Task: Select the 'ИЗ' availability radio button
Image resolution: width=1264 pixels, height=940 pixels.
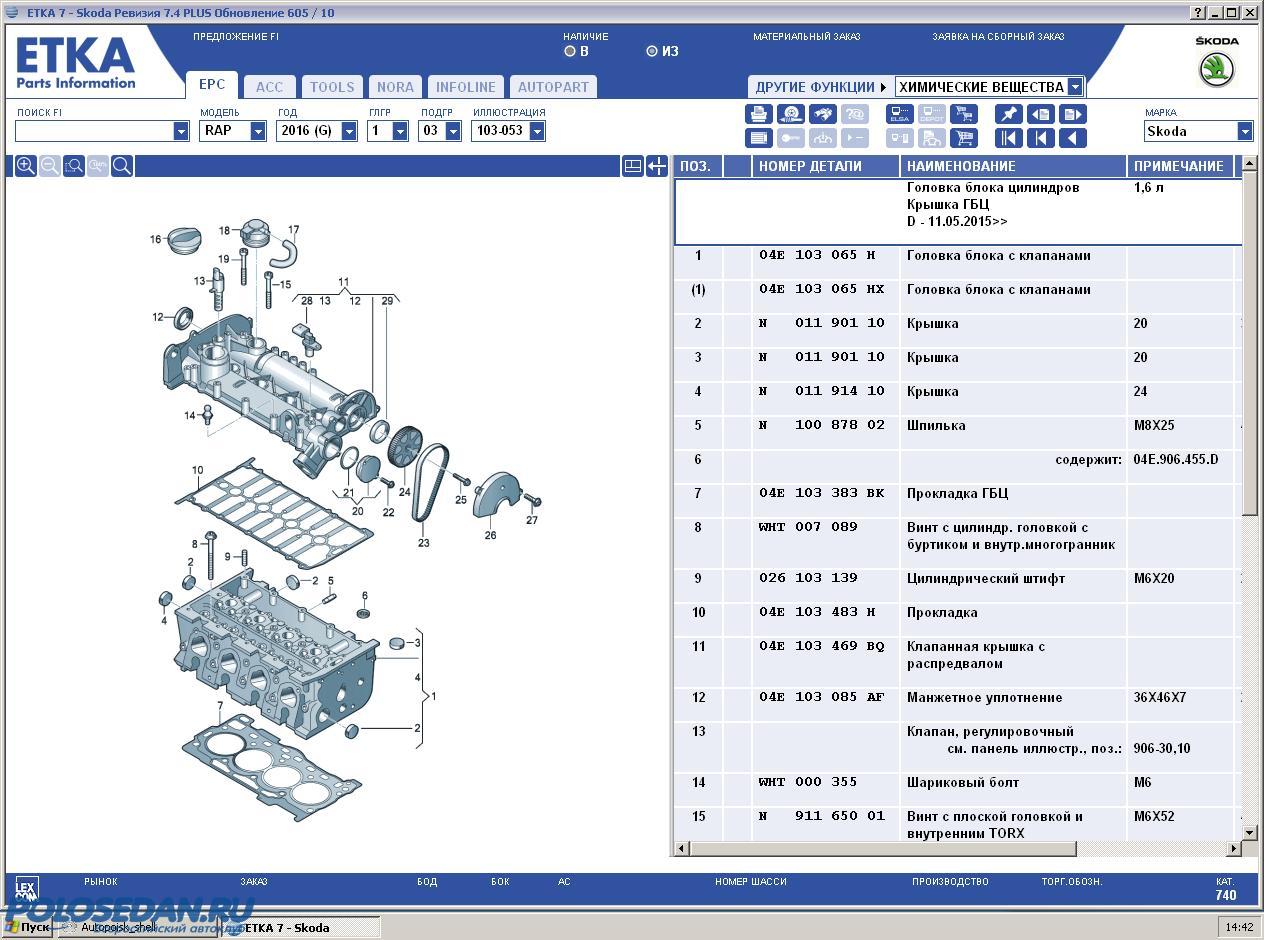Action: point(652,51)
